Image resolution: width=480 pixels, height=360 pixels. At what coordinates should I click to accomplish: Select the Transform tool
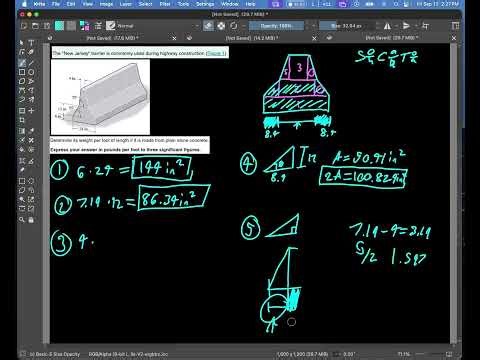click(22, 111)
